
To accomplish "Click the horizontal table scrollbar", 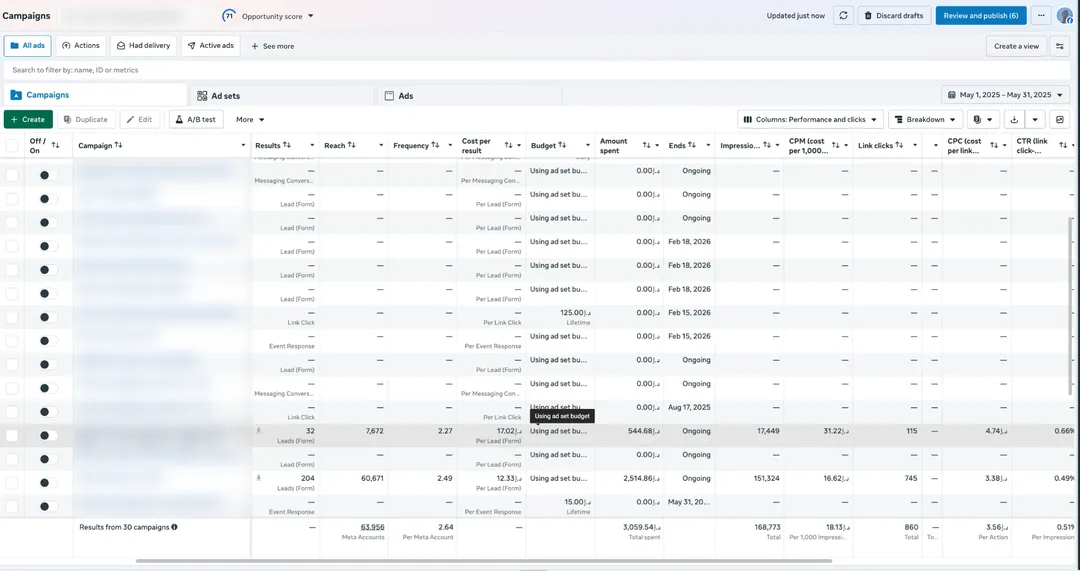I will tap(484, 561).
